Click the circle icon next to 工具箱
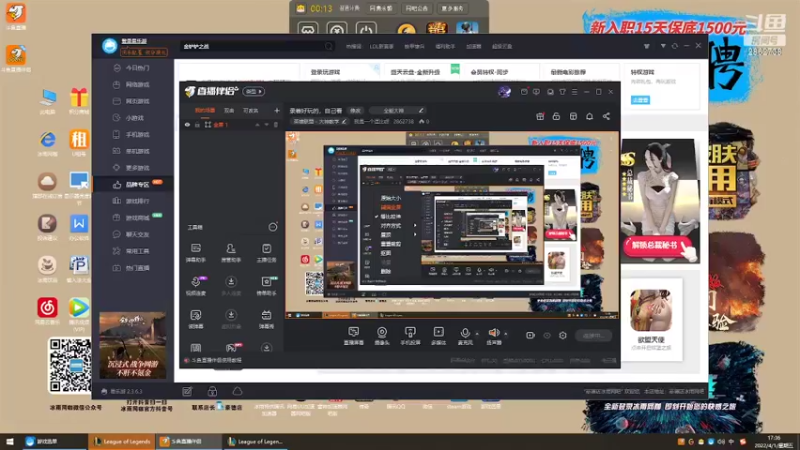This screenshot has height=450, width=800. [273, 227]
